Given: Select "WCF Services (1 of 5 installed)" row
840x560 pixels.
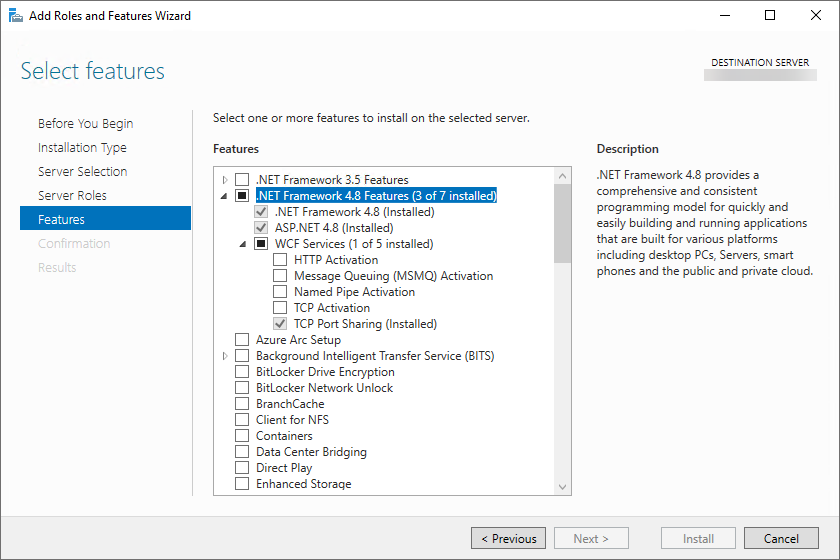Looking at the screenshot, I should tap(354, 244).
